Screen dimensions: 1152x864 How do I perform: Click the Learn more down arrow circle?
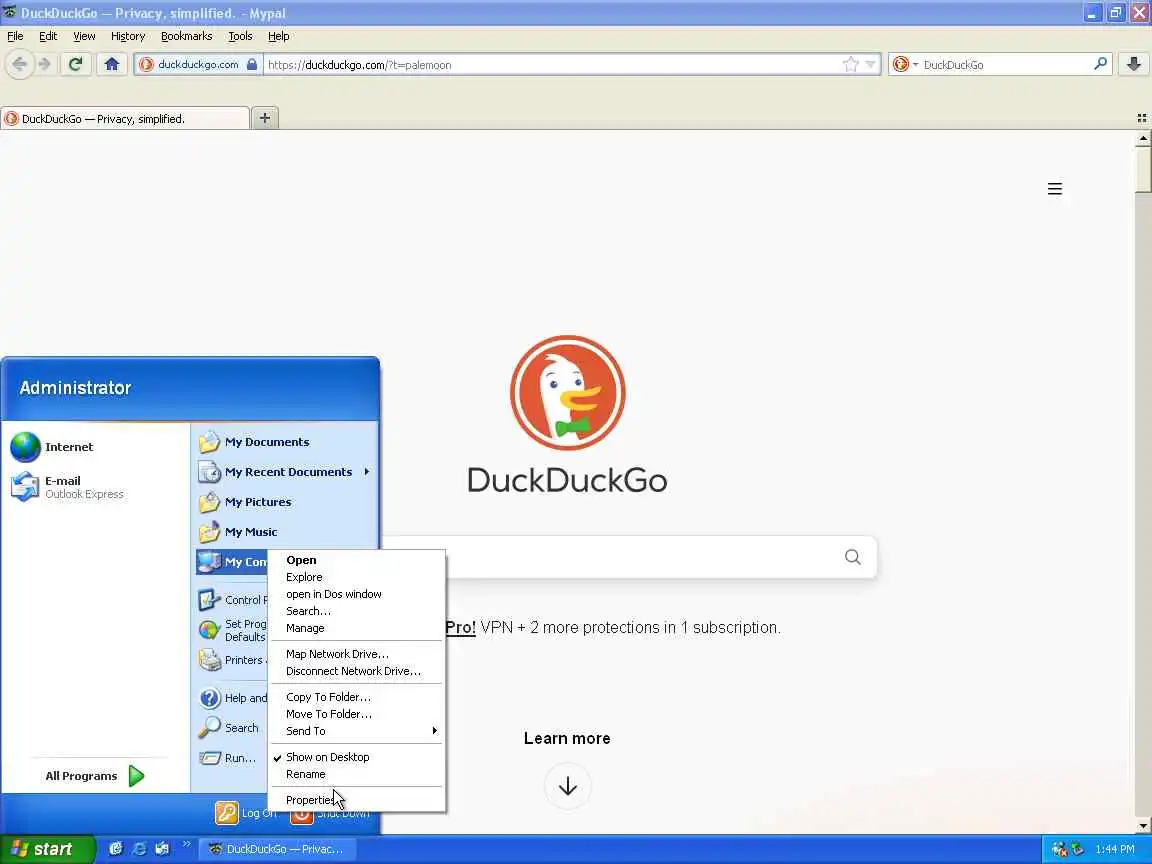tap(567, 786)
